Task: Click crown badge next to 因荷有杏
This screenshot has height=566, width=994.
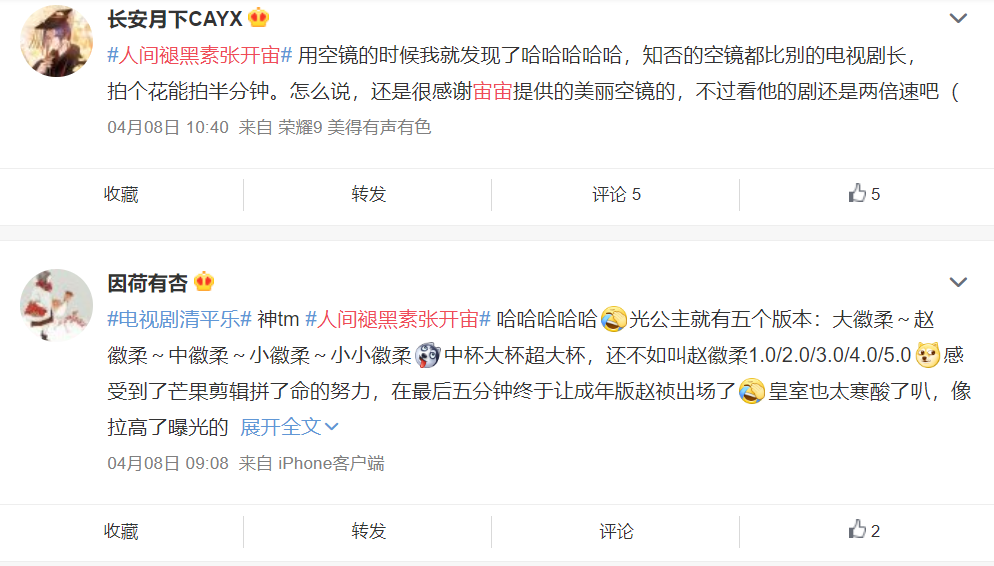Action: click(204, 281)
